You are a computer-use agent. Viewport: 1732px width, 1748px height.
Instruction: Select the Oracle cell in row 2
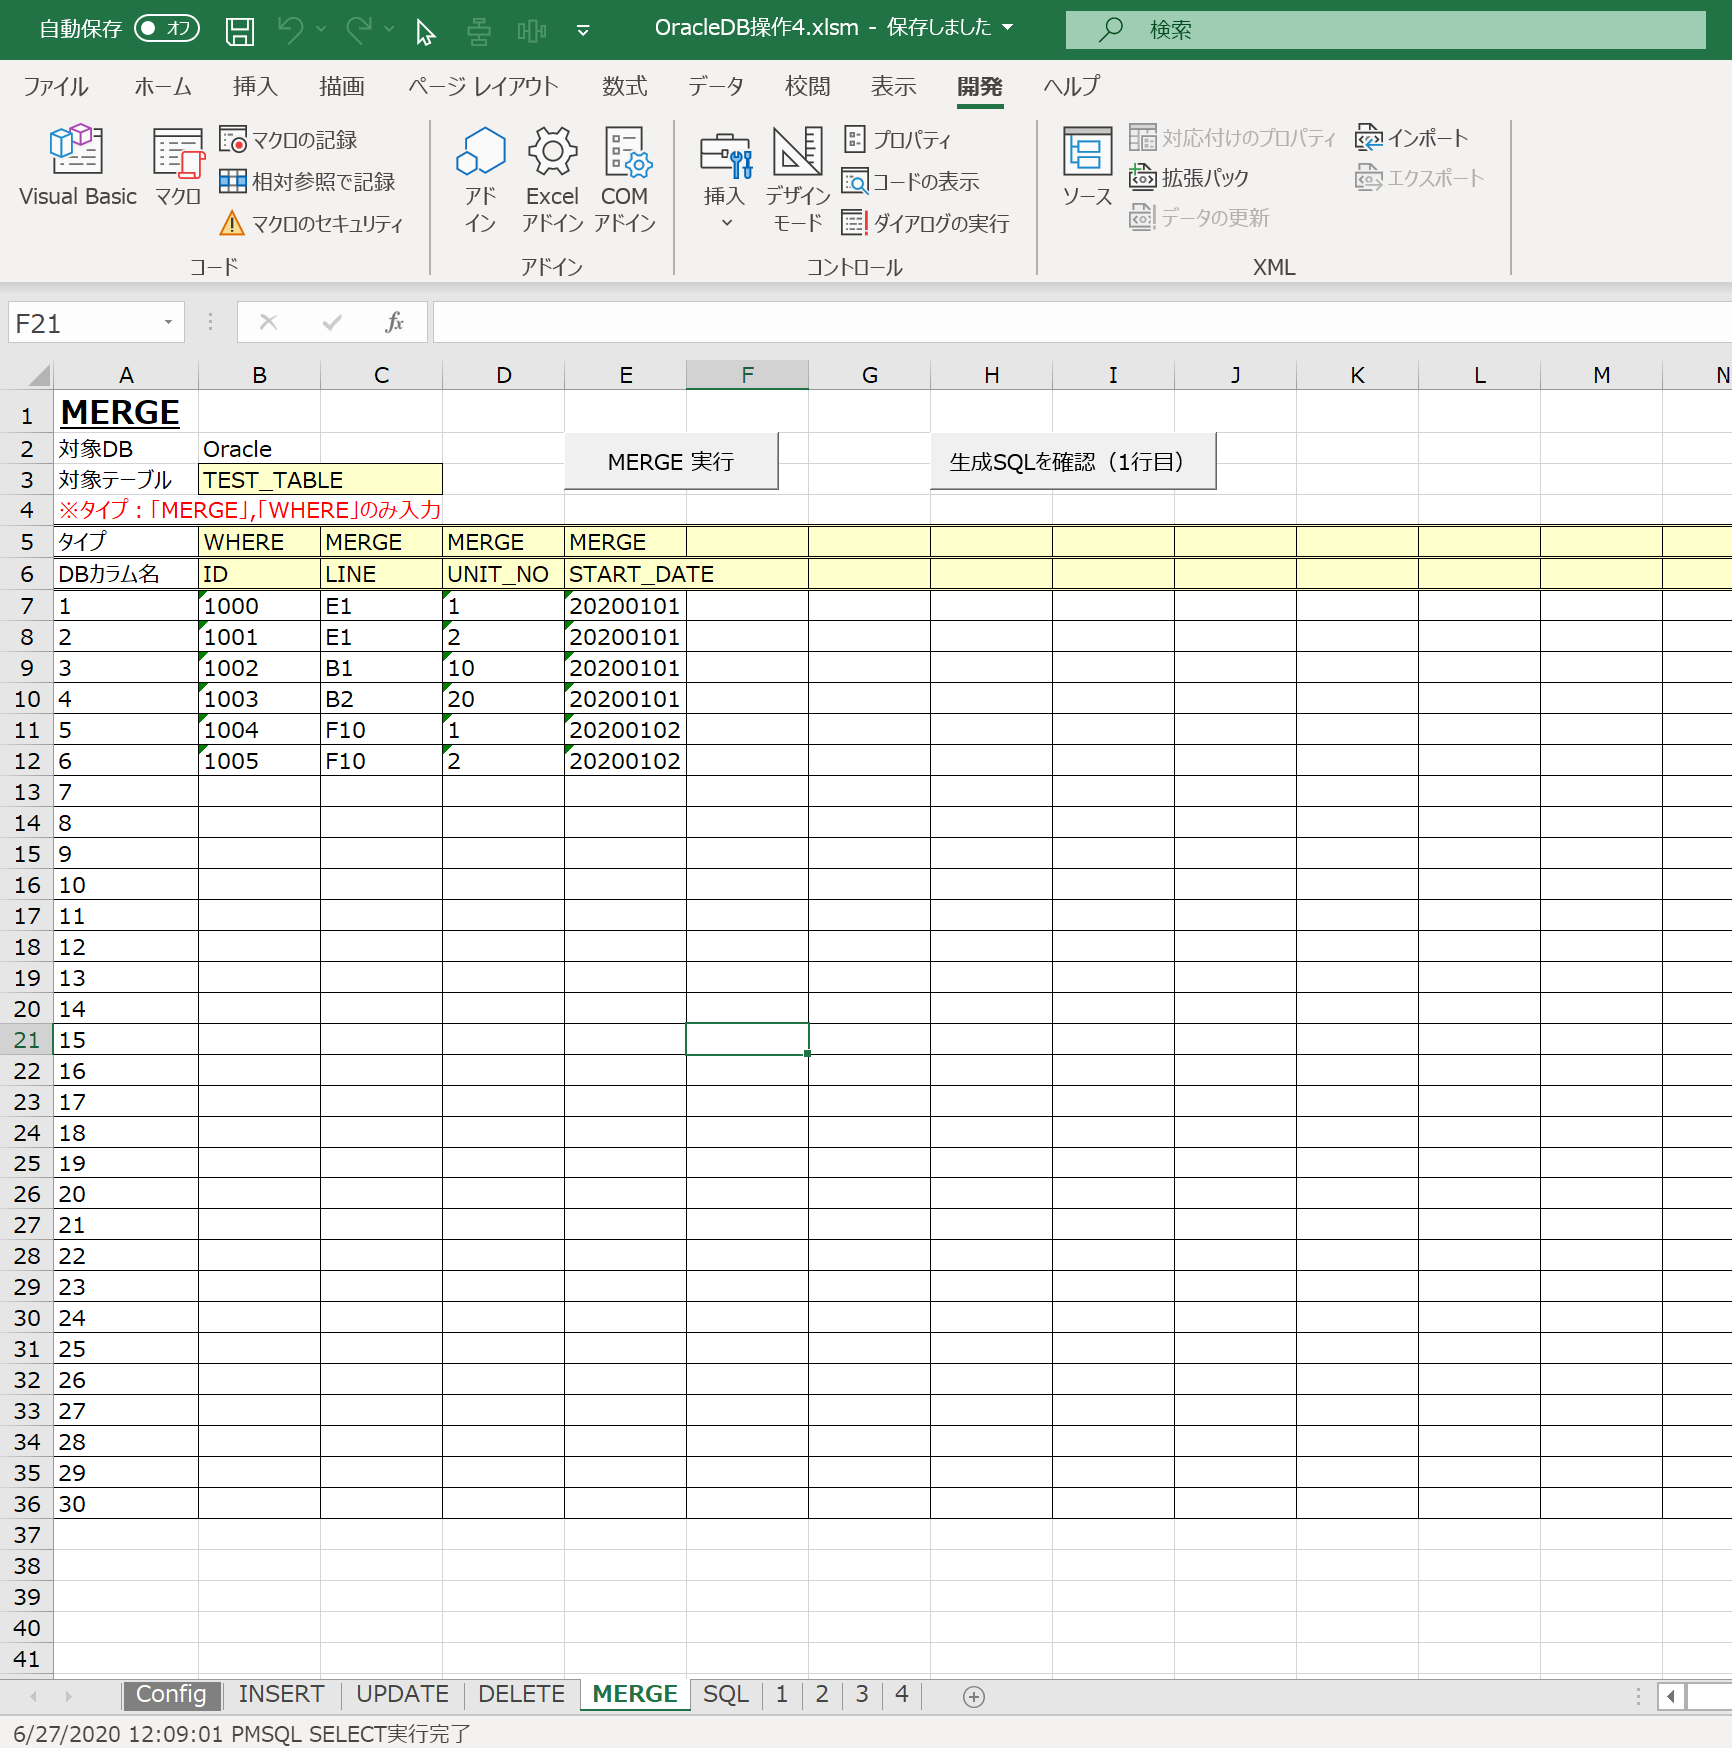point(259,449)
